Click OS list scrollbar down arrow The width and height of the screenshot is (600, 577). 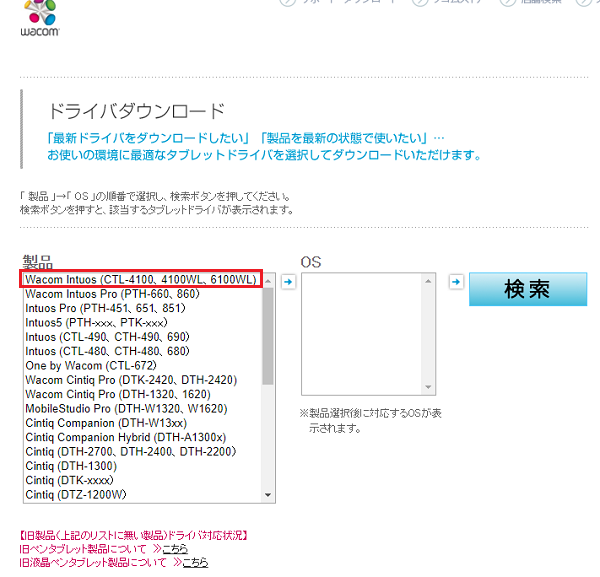click(x=428, y=387)
